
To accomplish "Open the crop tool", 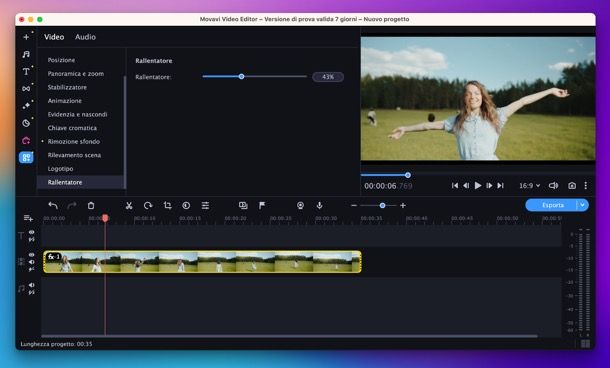I will click(167, 205).
